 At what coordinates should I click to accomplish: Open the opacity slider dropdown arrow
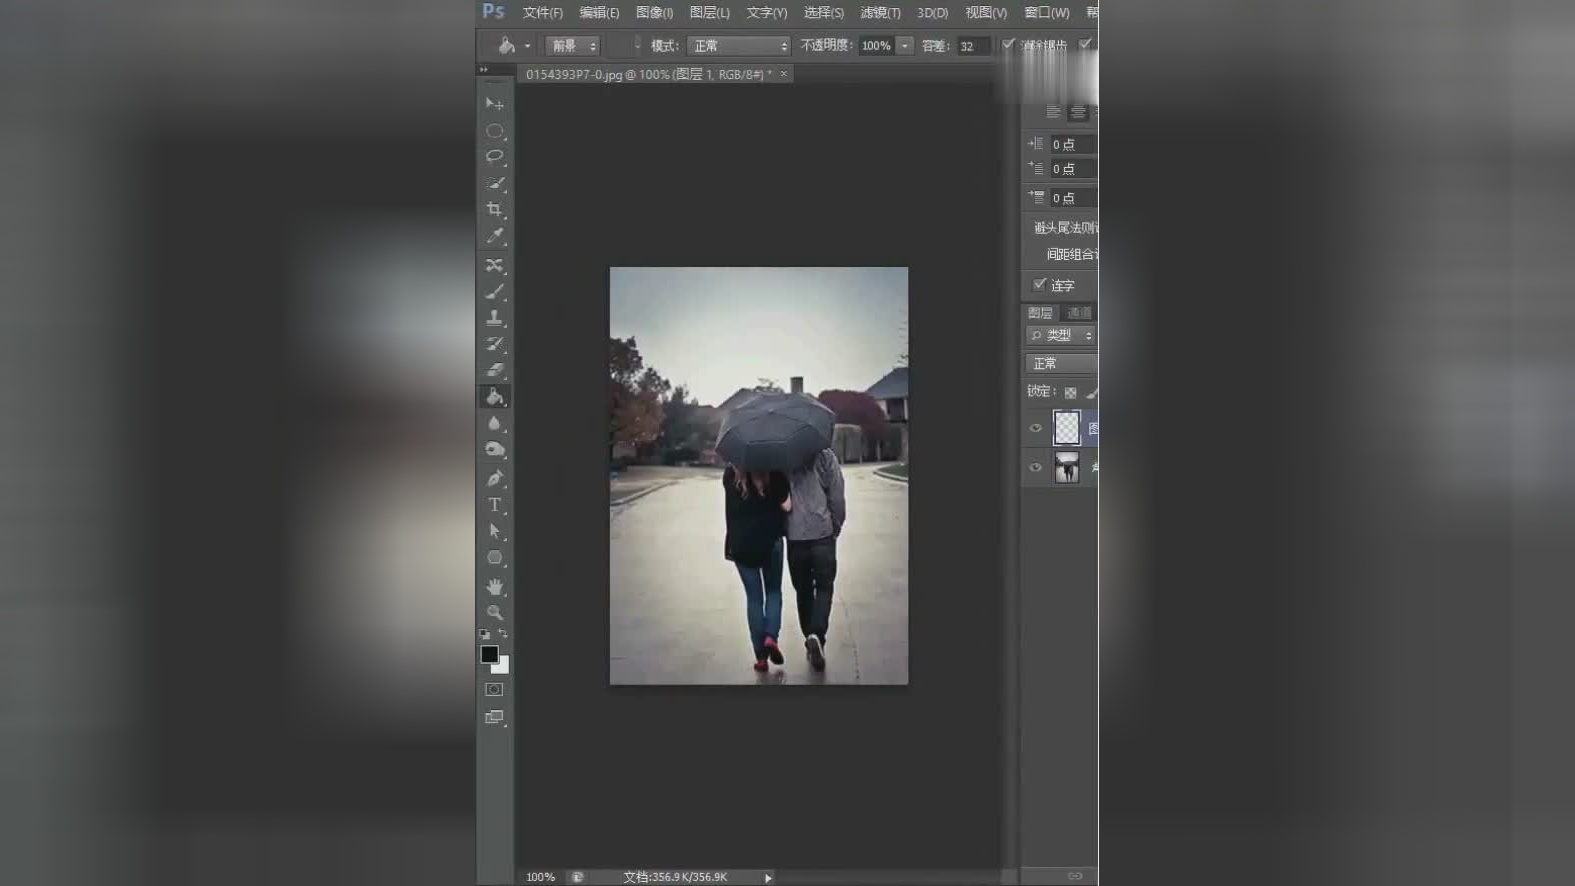tap(904, 46)
